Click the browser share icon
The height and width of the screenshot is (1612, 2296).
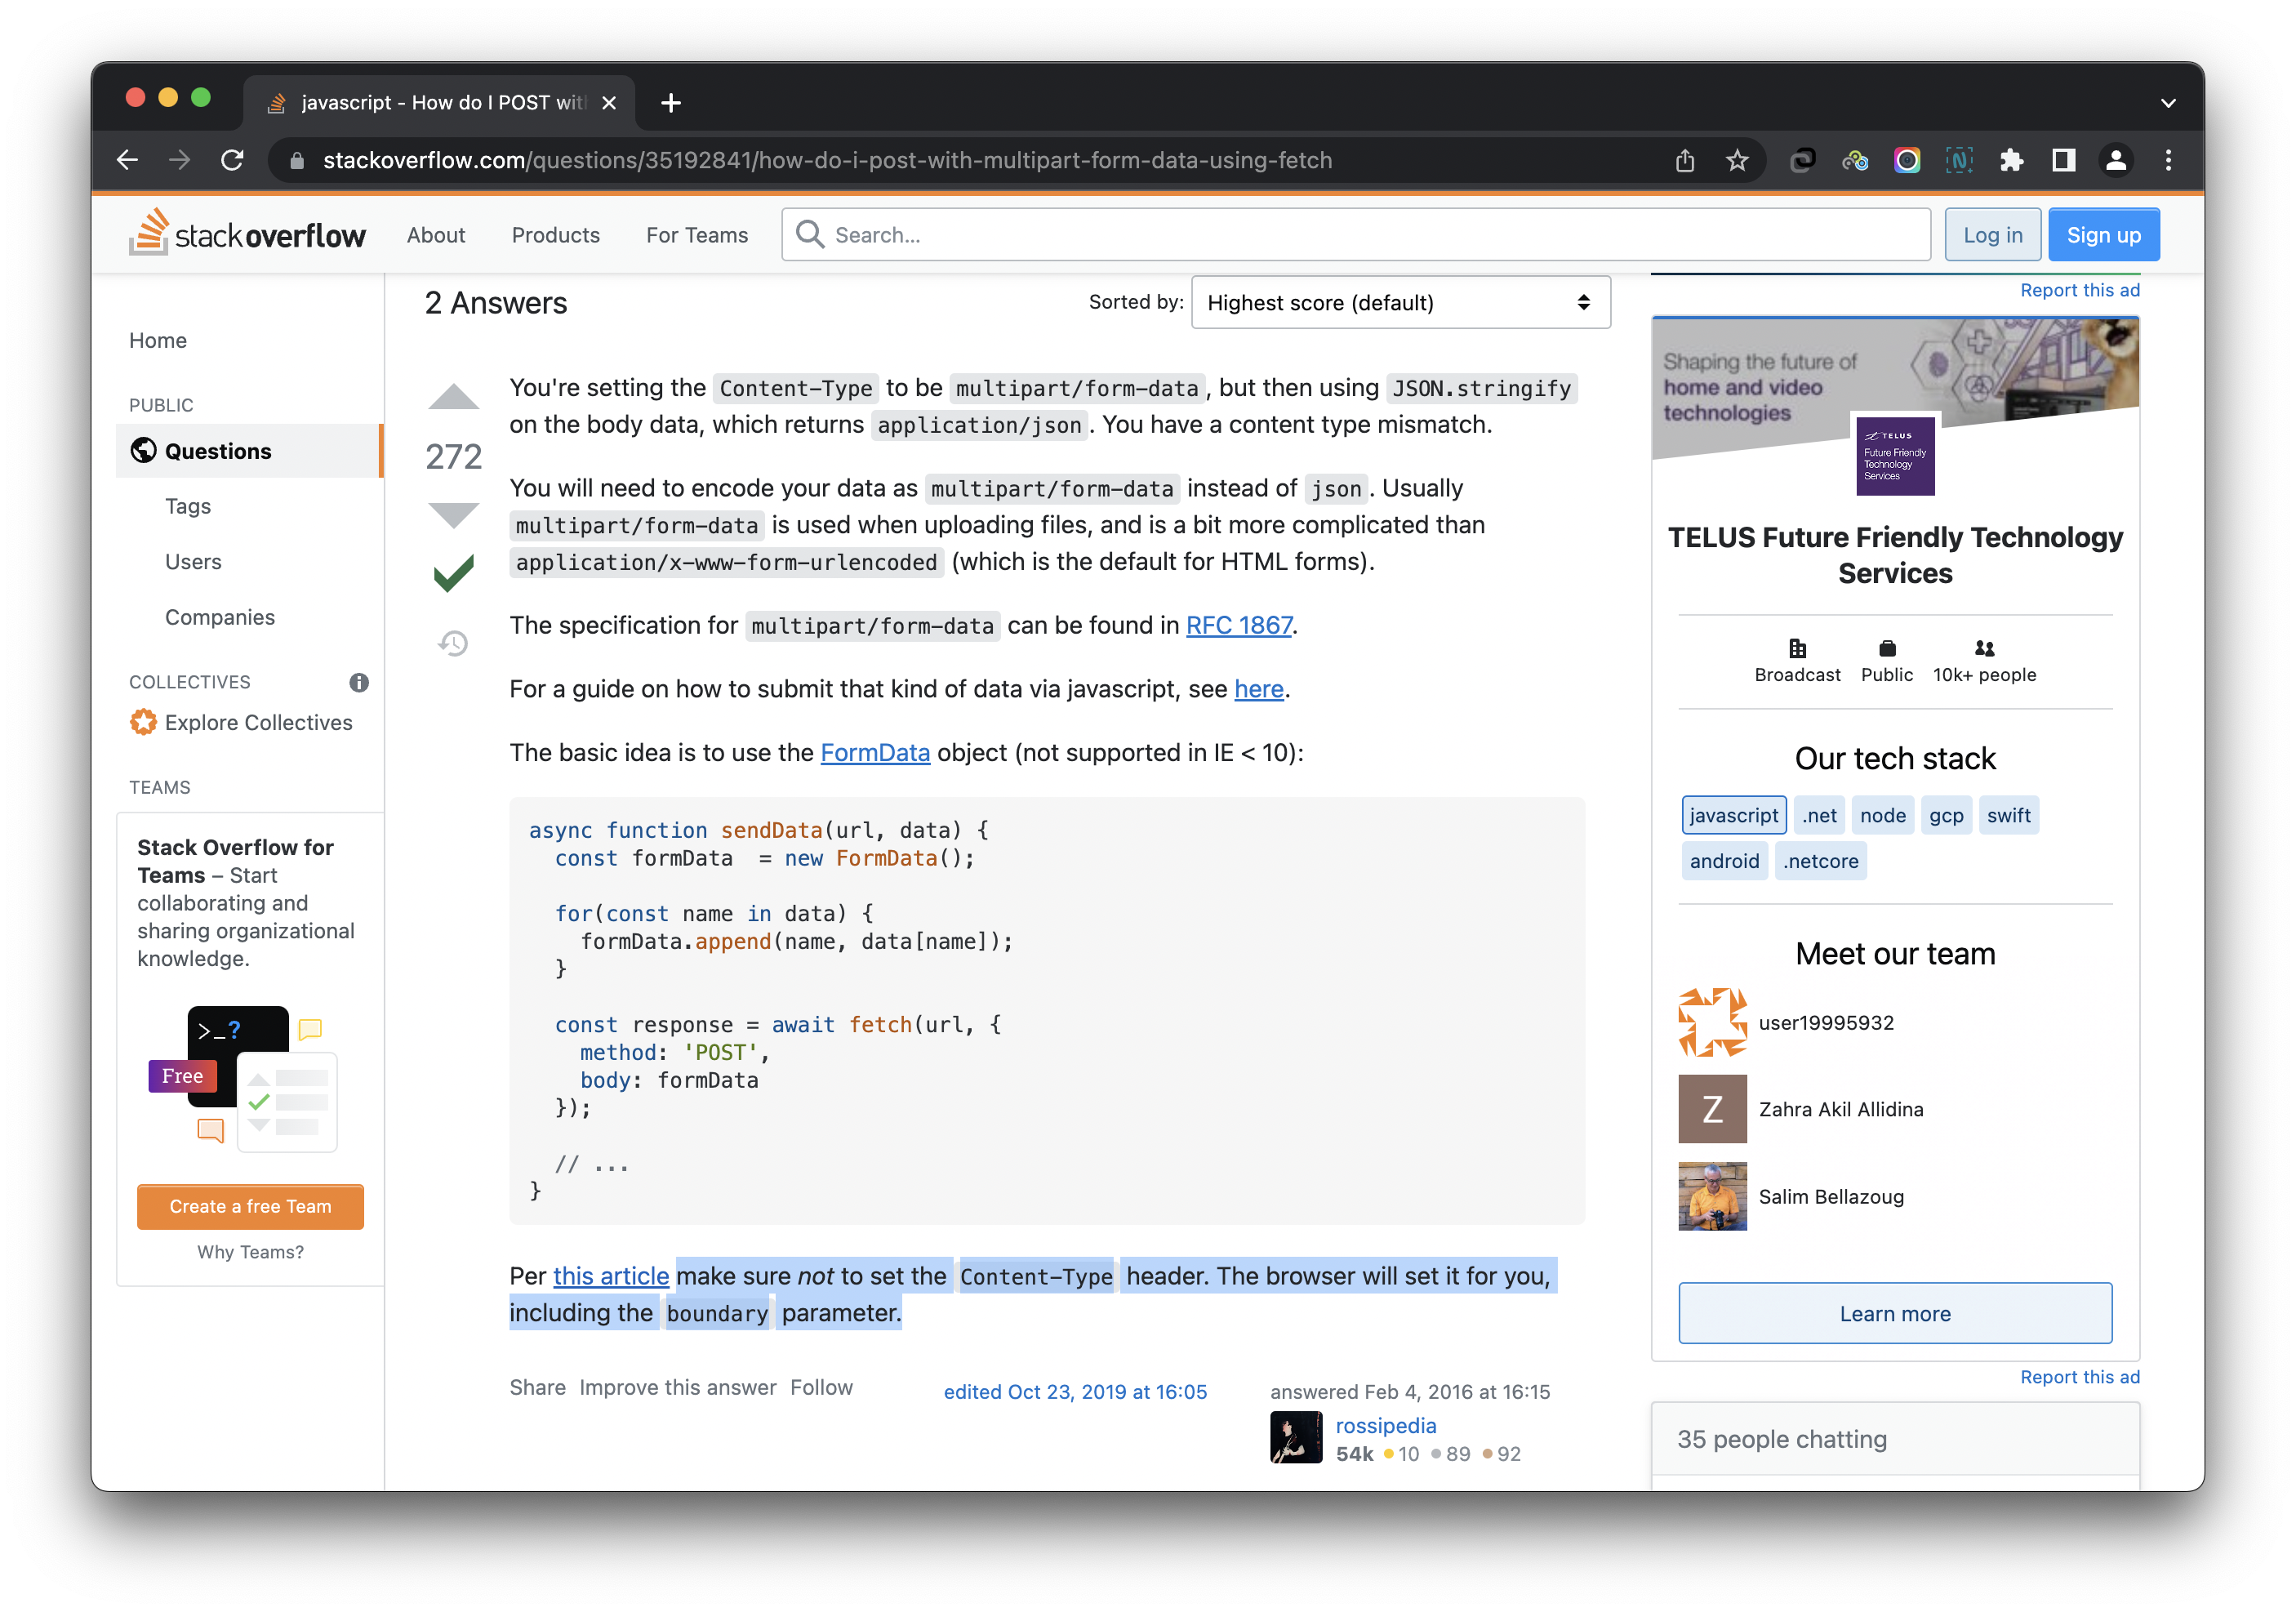point(1685,160)
